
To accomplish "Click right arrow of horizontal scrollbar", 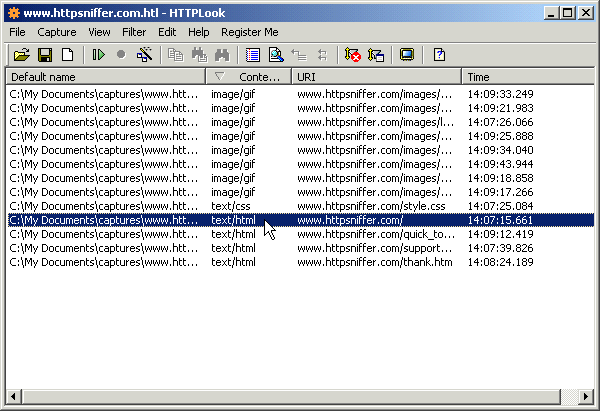I will 586,396.
